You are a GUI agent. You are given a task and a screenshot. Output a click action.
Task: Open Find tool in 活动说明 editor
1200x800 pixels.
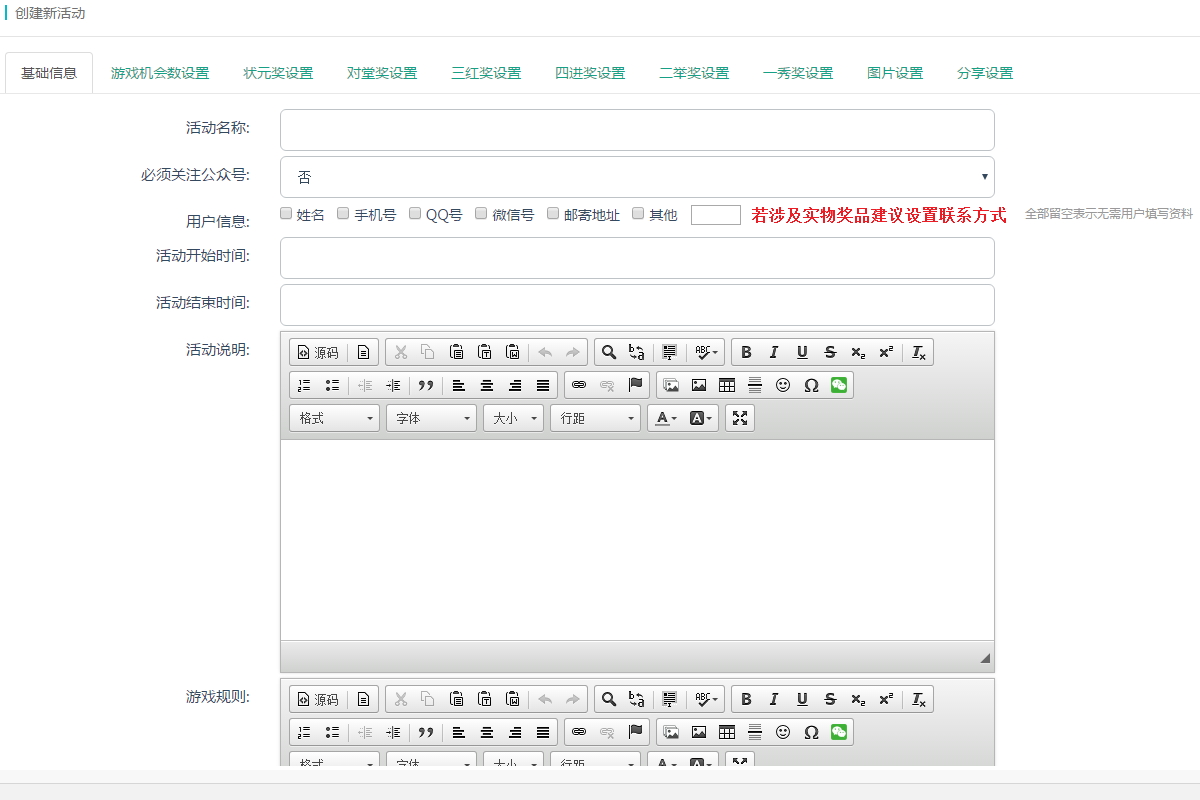point(608,352)
